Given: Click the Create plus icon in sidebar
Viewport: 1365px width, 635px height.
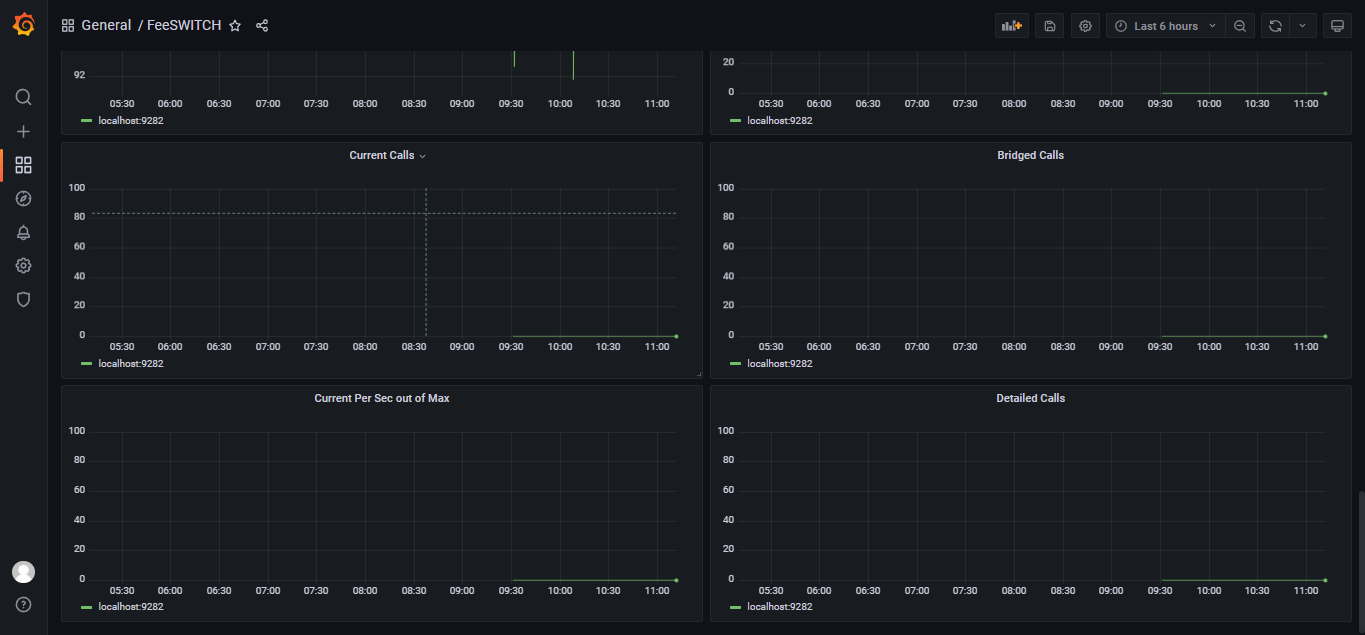Looking at the screenshot, I should [23, 131].
